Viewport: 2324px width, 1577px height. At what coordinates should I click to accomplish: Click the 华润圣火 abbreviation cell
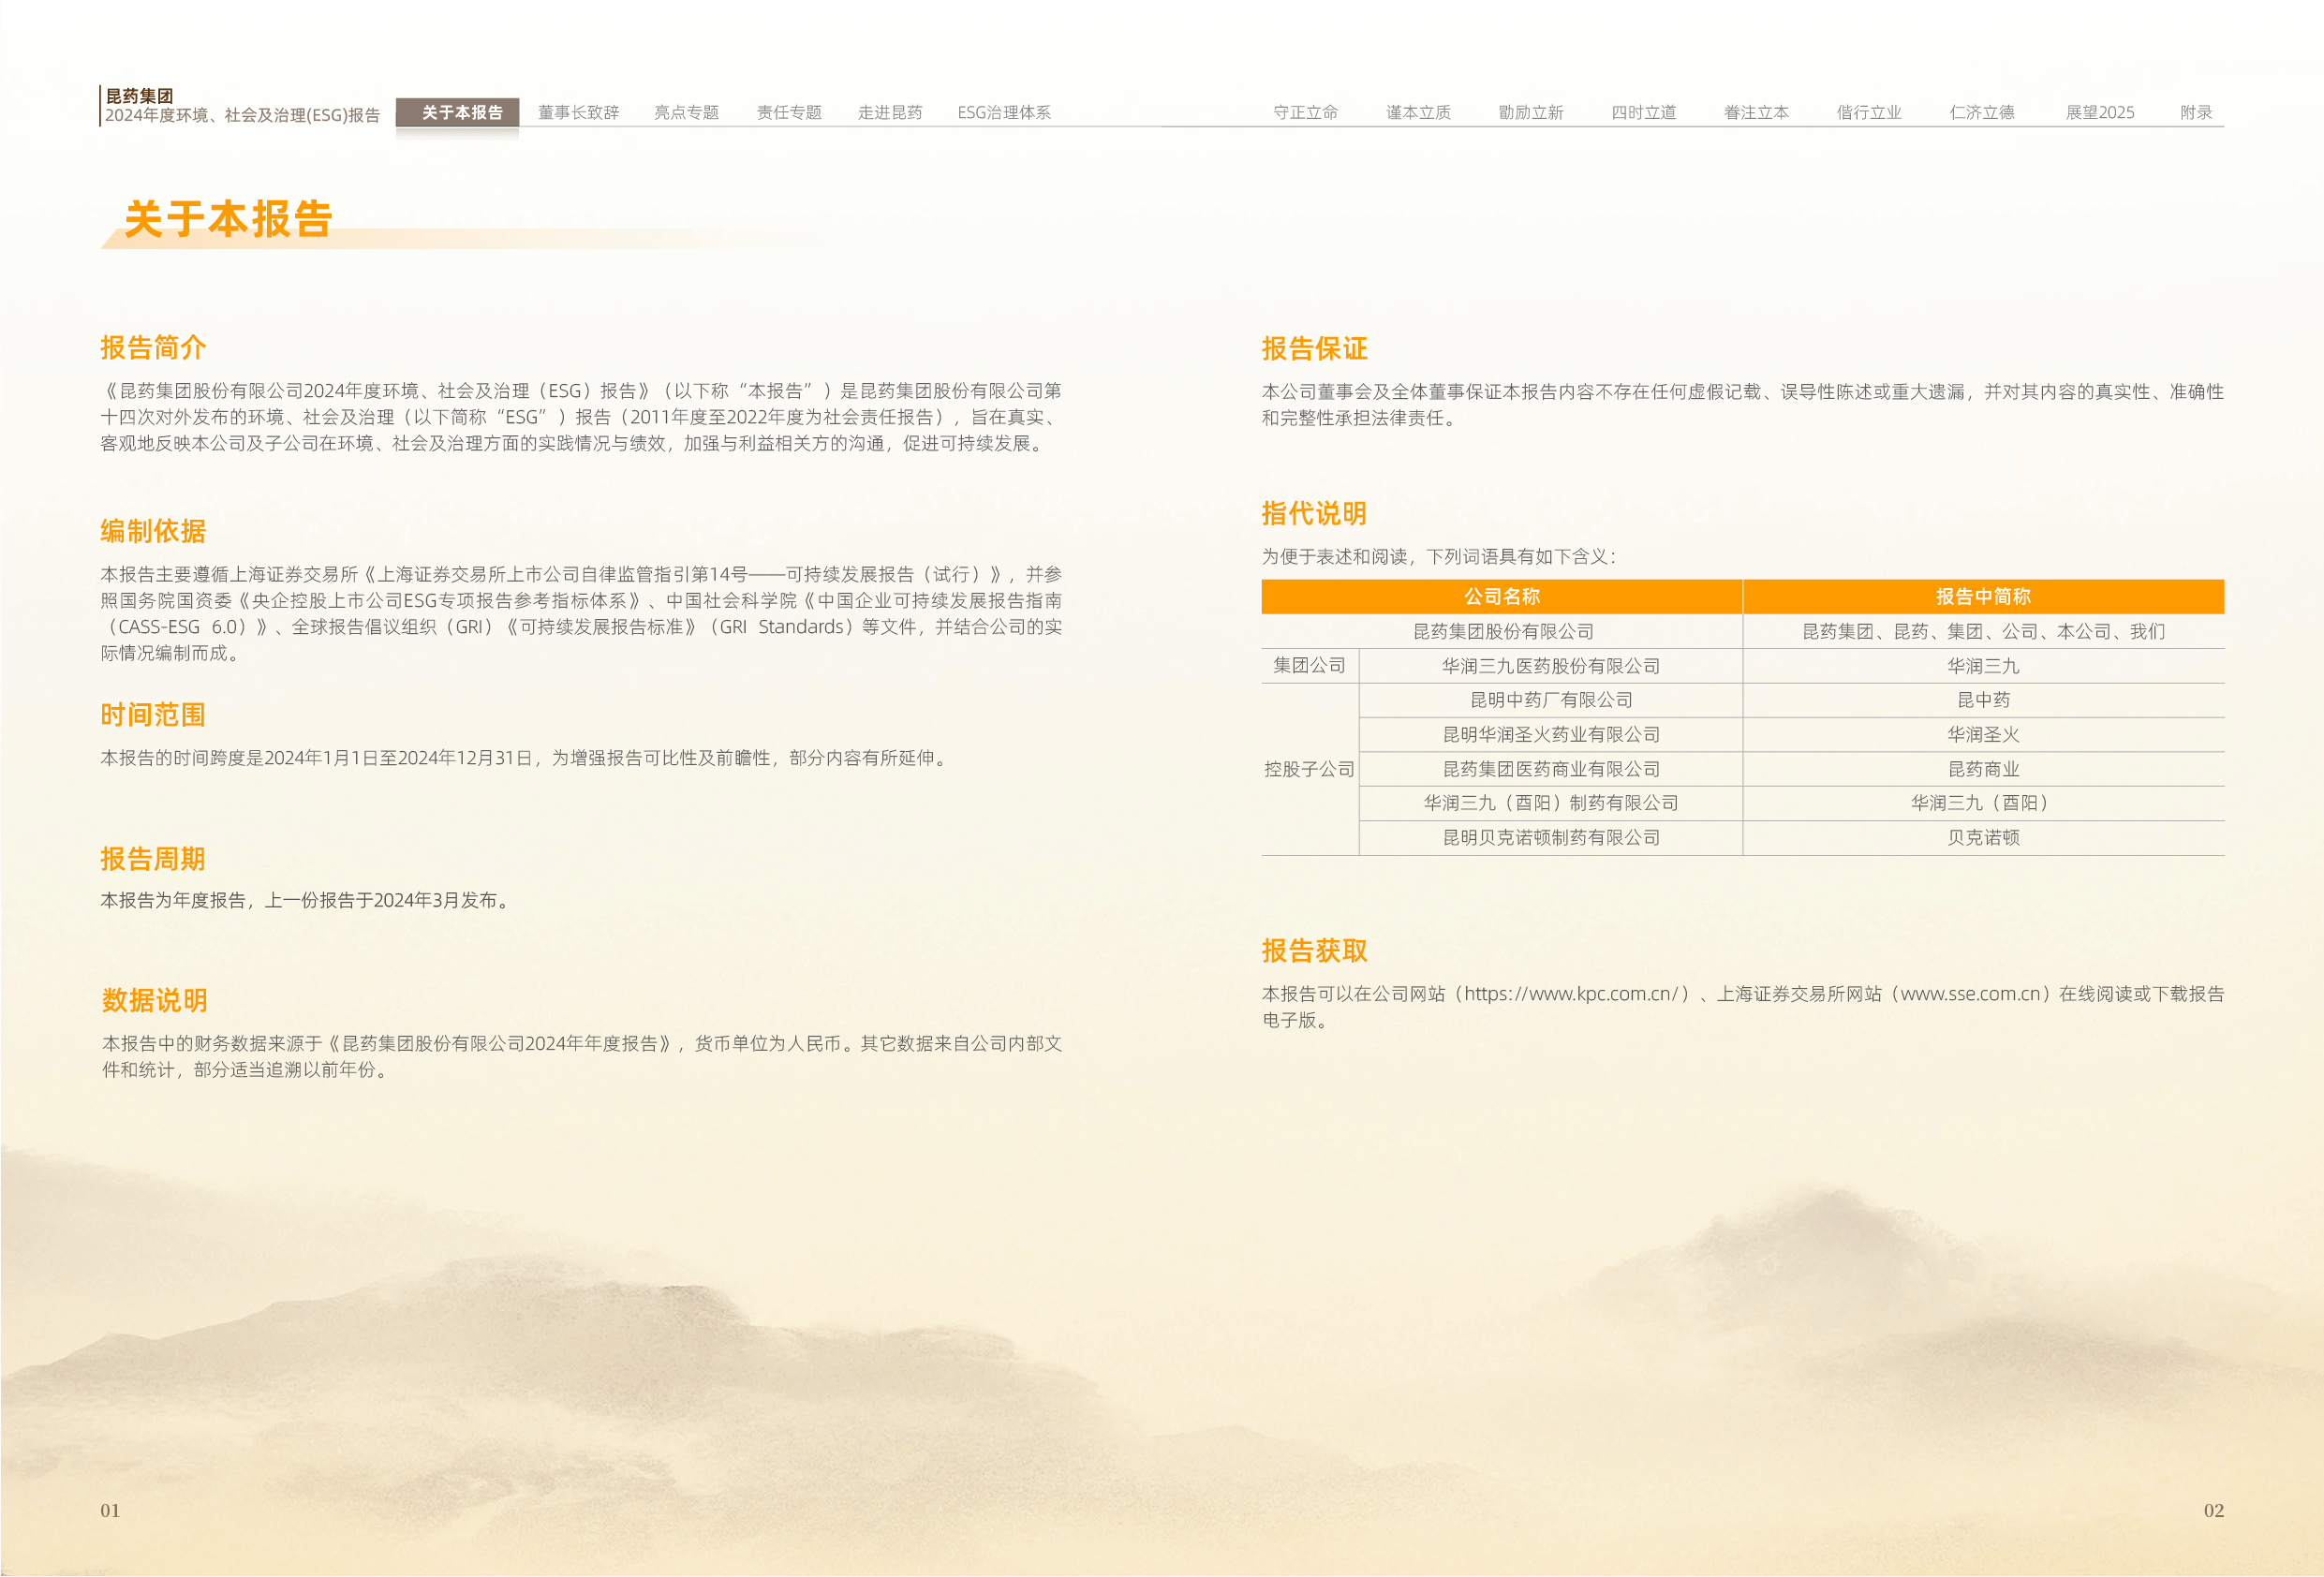[1983, 735]
